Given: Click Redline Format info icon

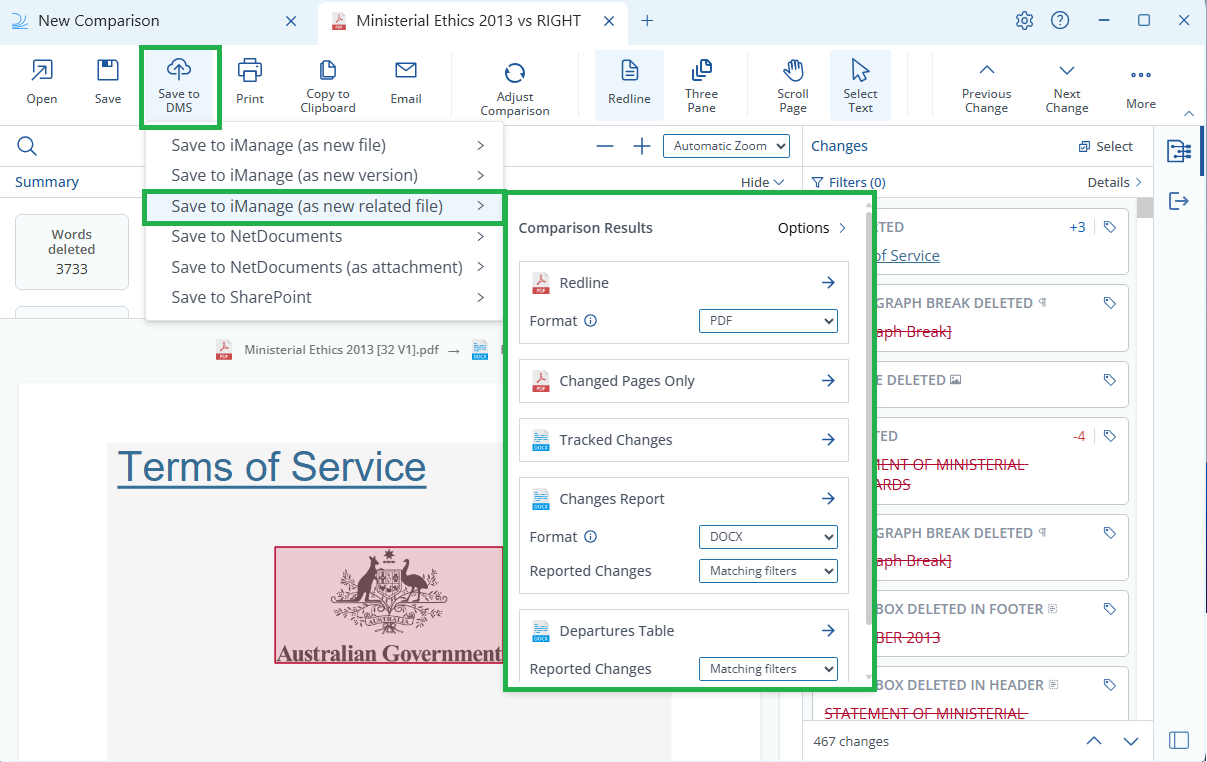Looking at the screenshot, I should click(x=590, y=321).
